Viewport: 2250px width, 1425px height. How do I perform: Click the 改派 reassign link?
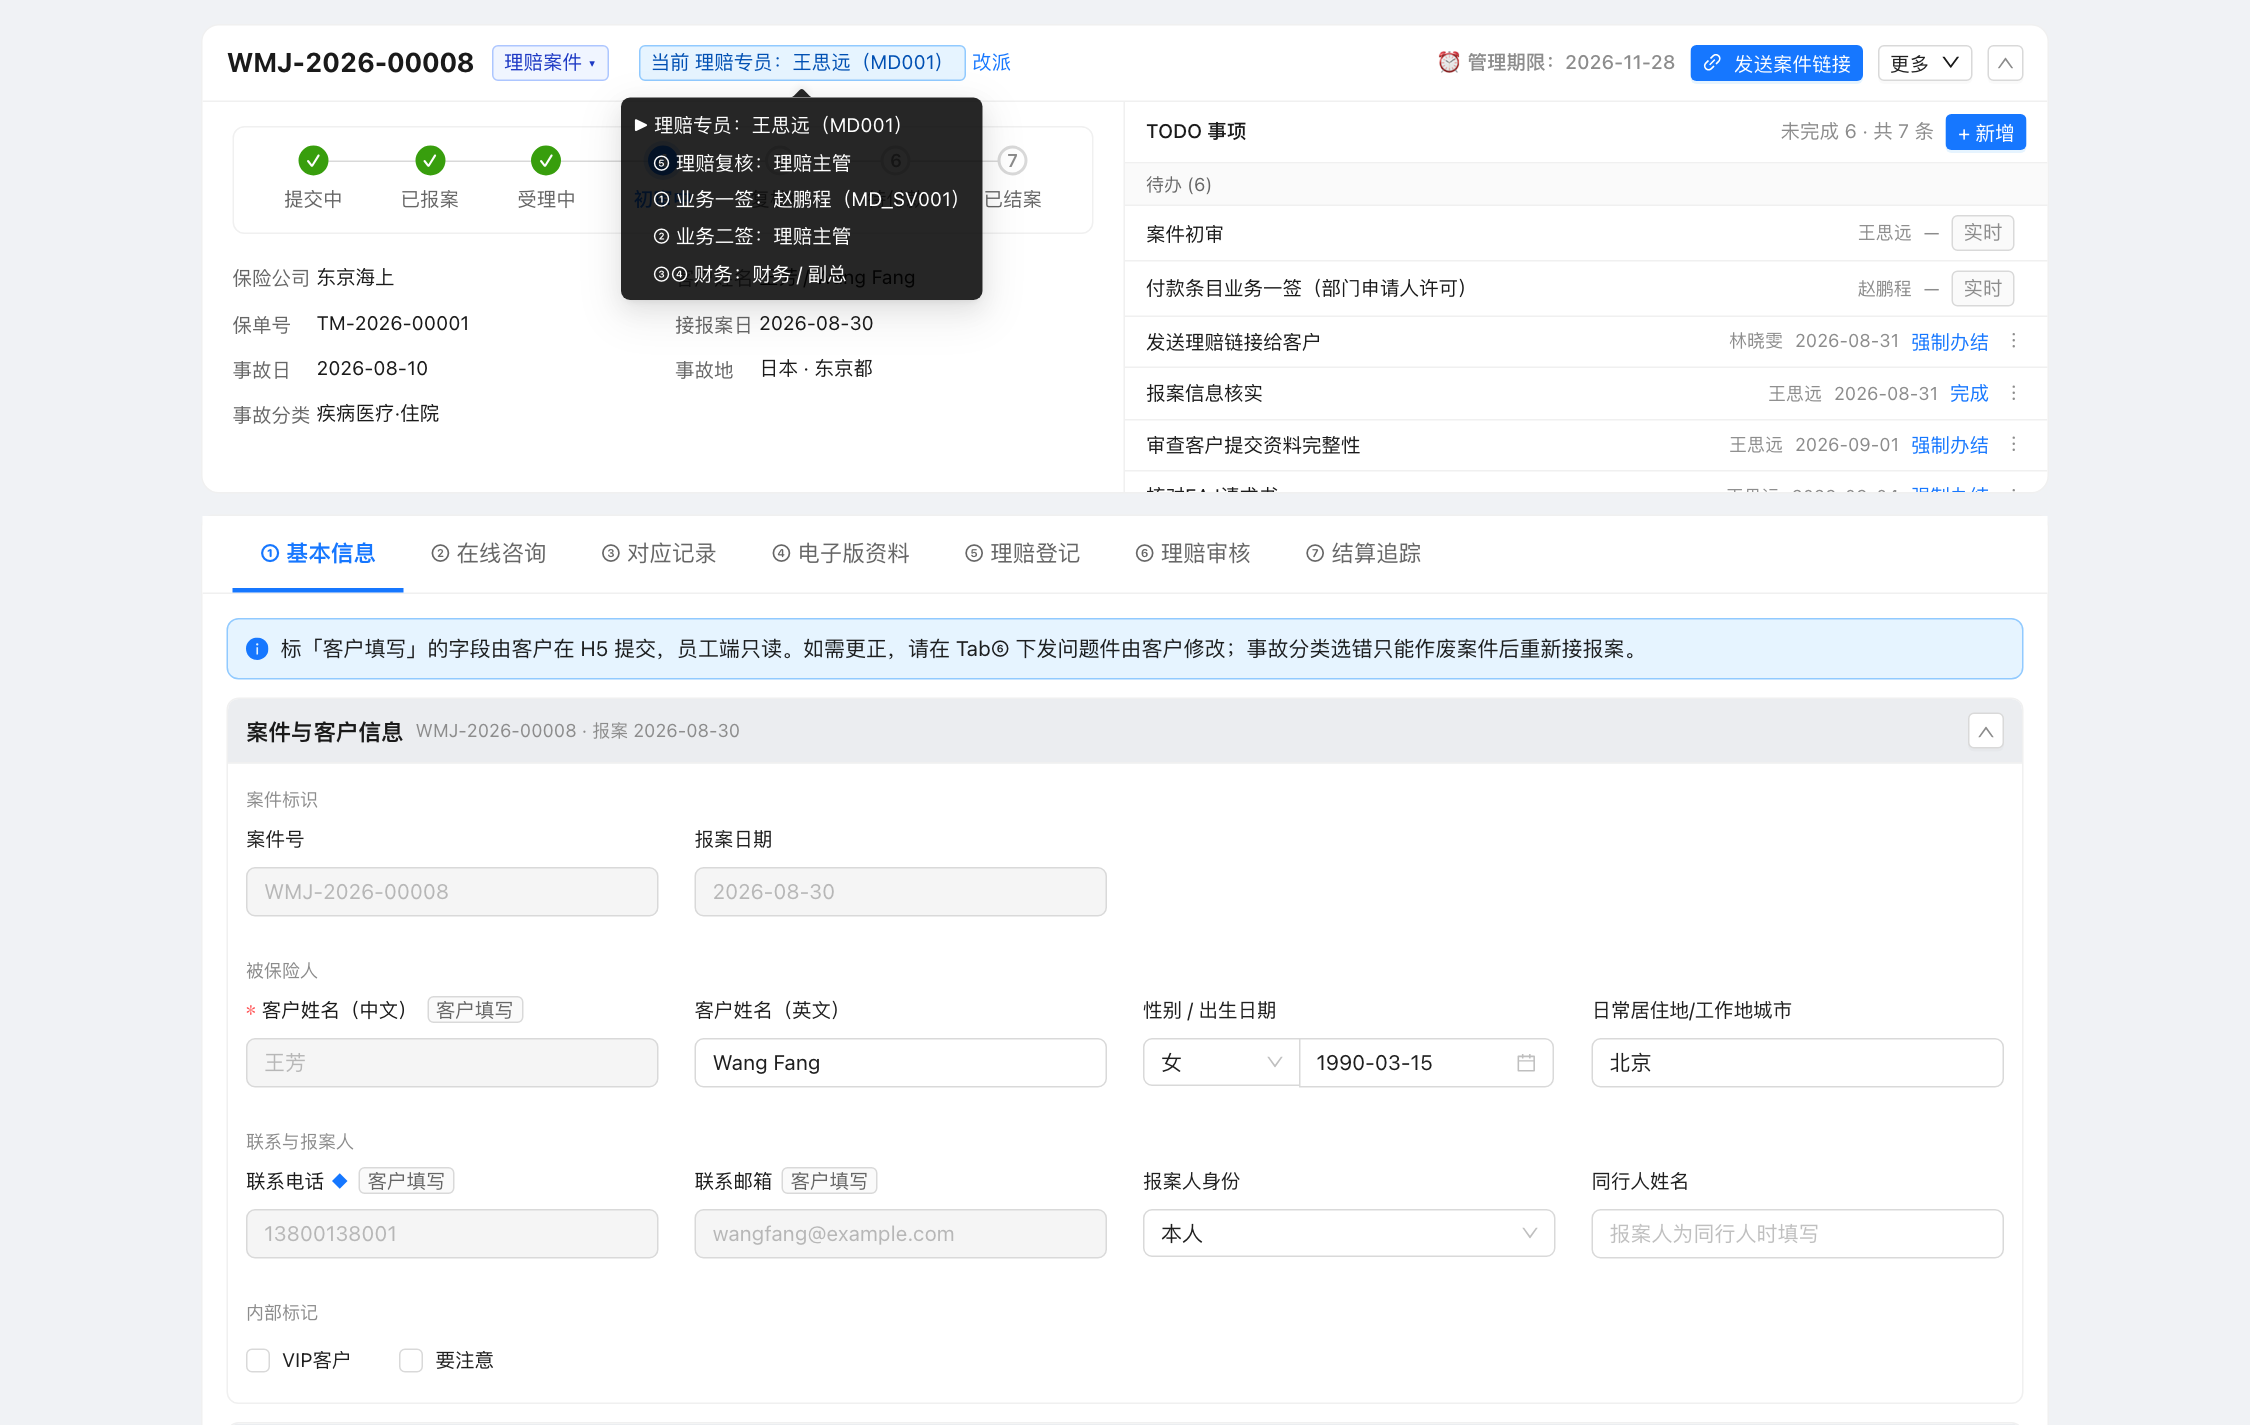[991, 63]
